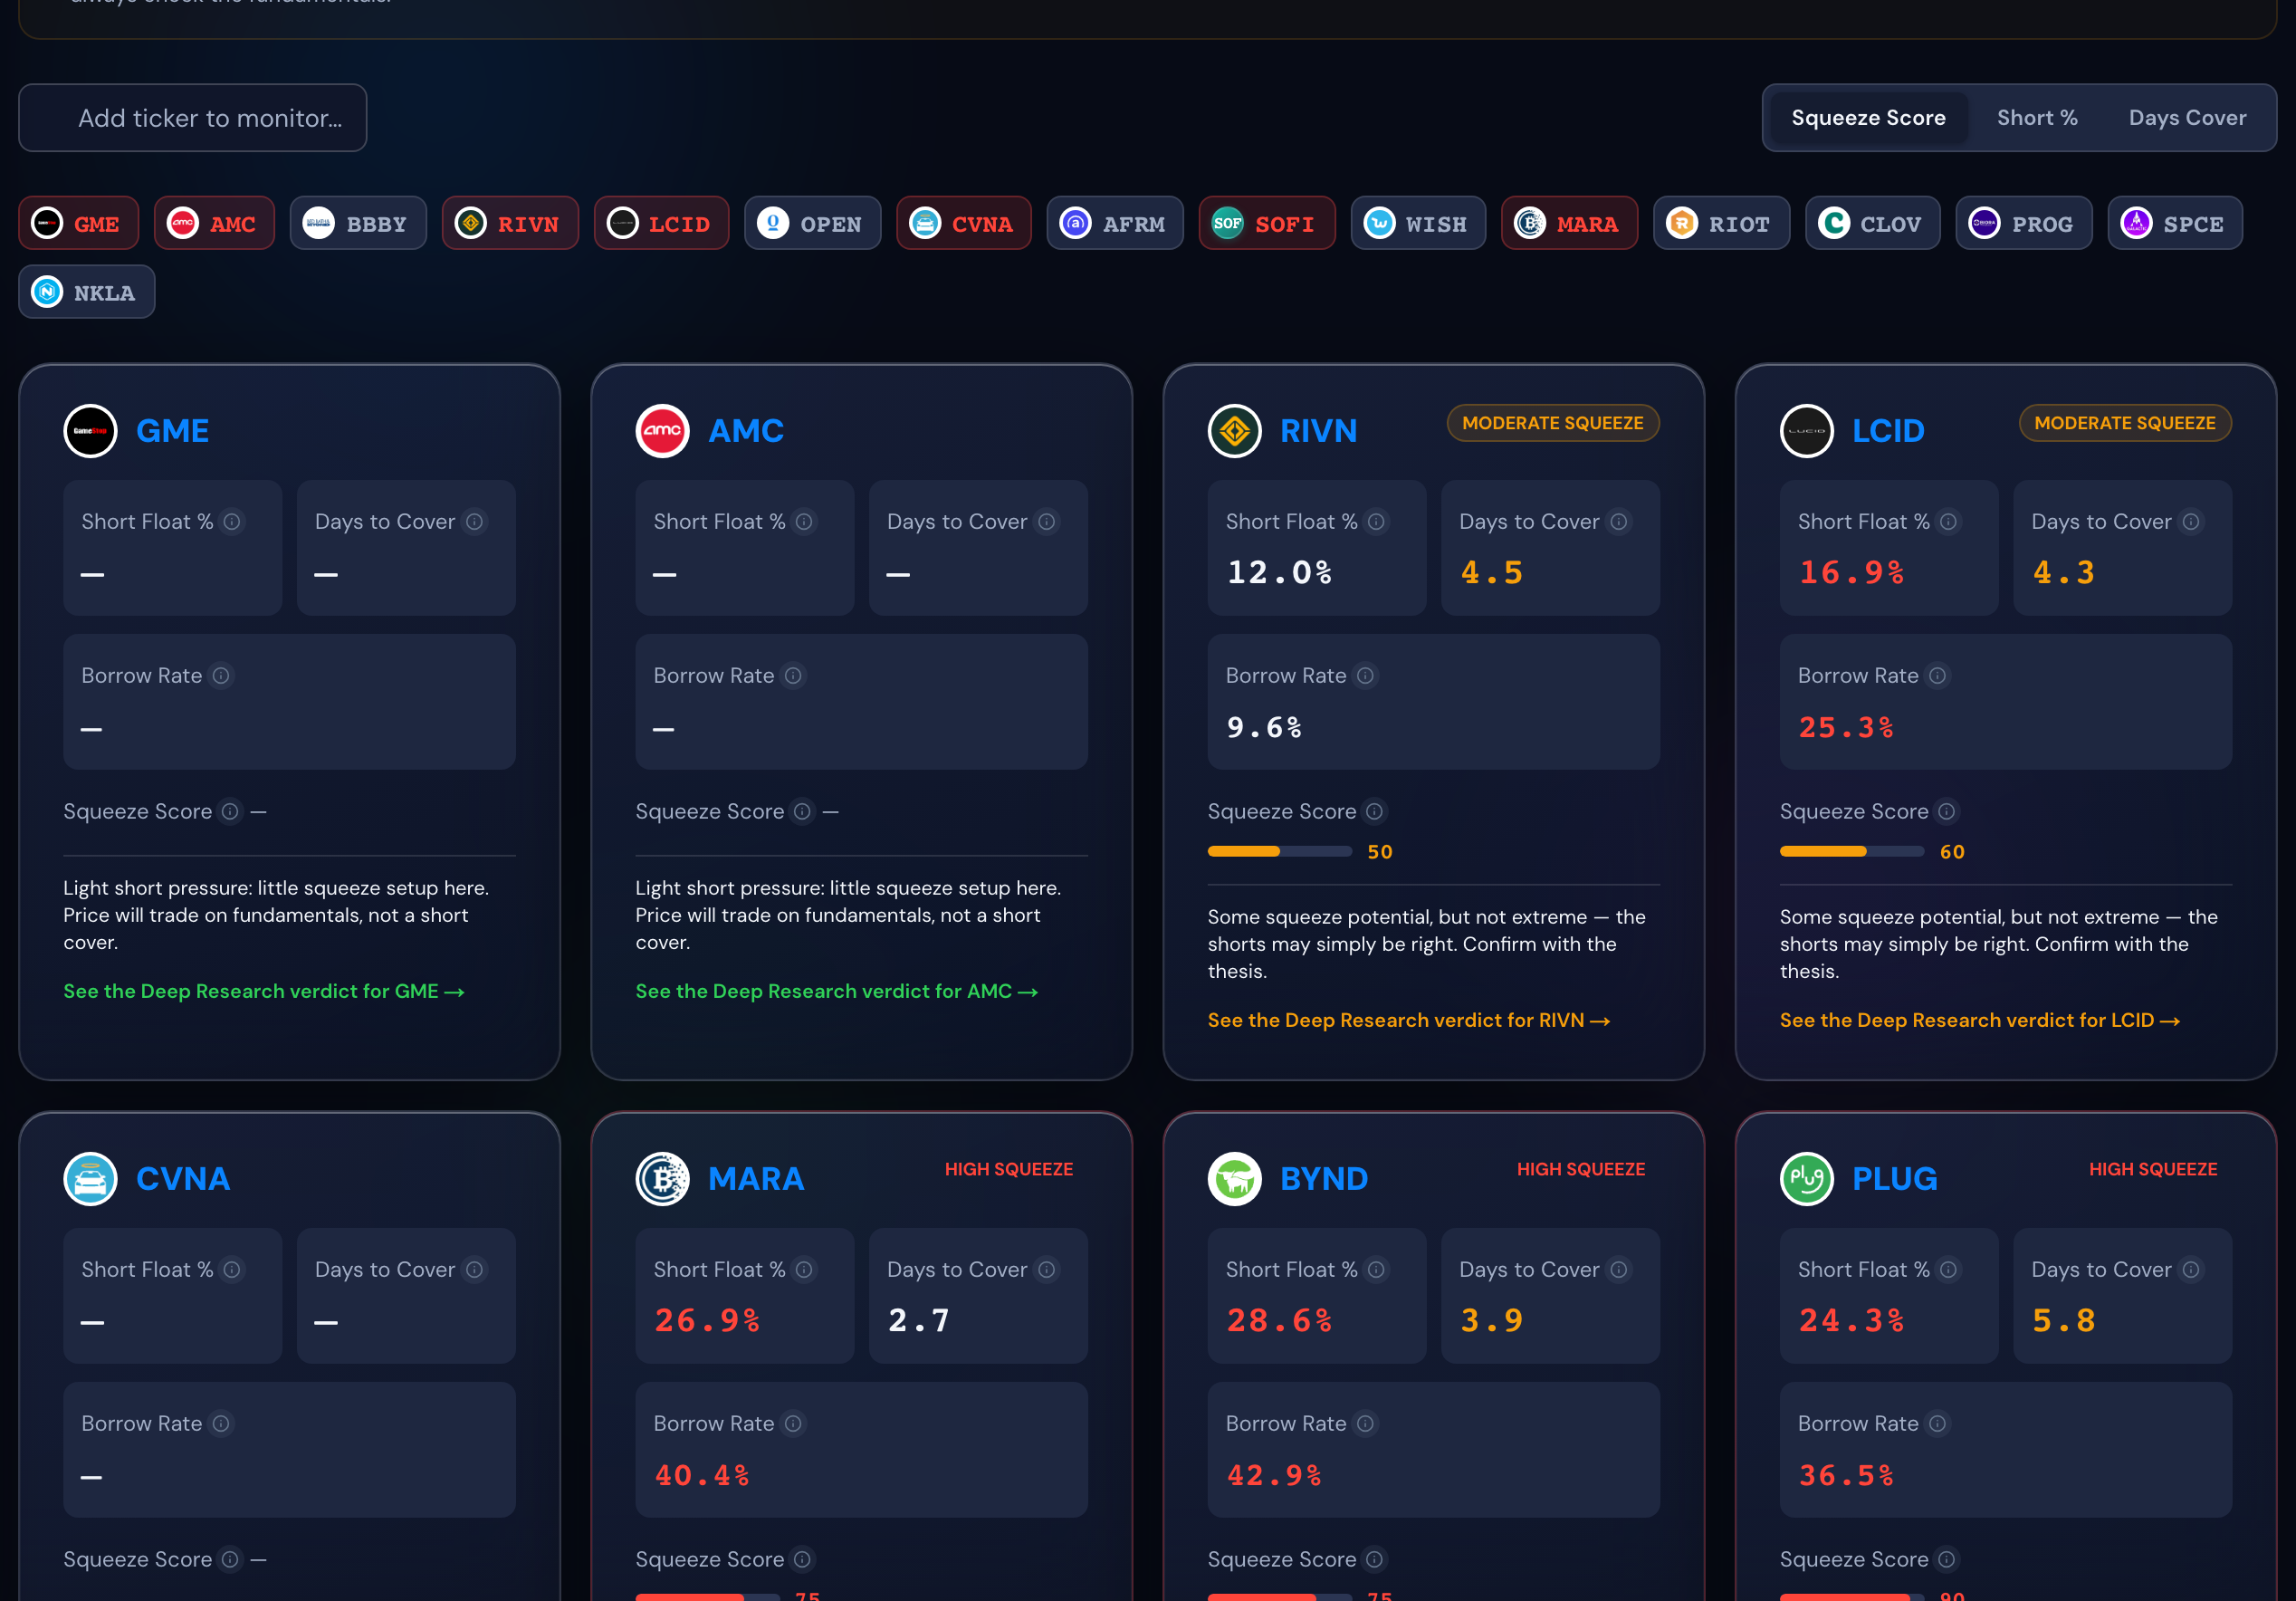Screen dimensions: 2296x1601
Task: Toggle the AMC ticker chip
Action: (x=214, y=223)
